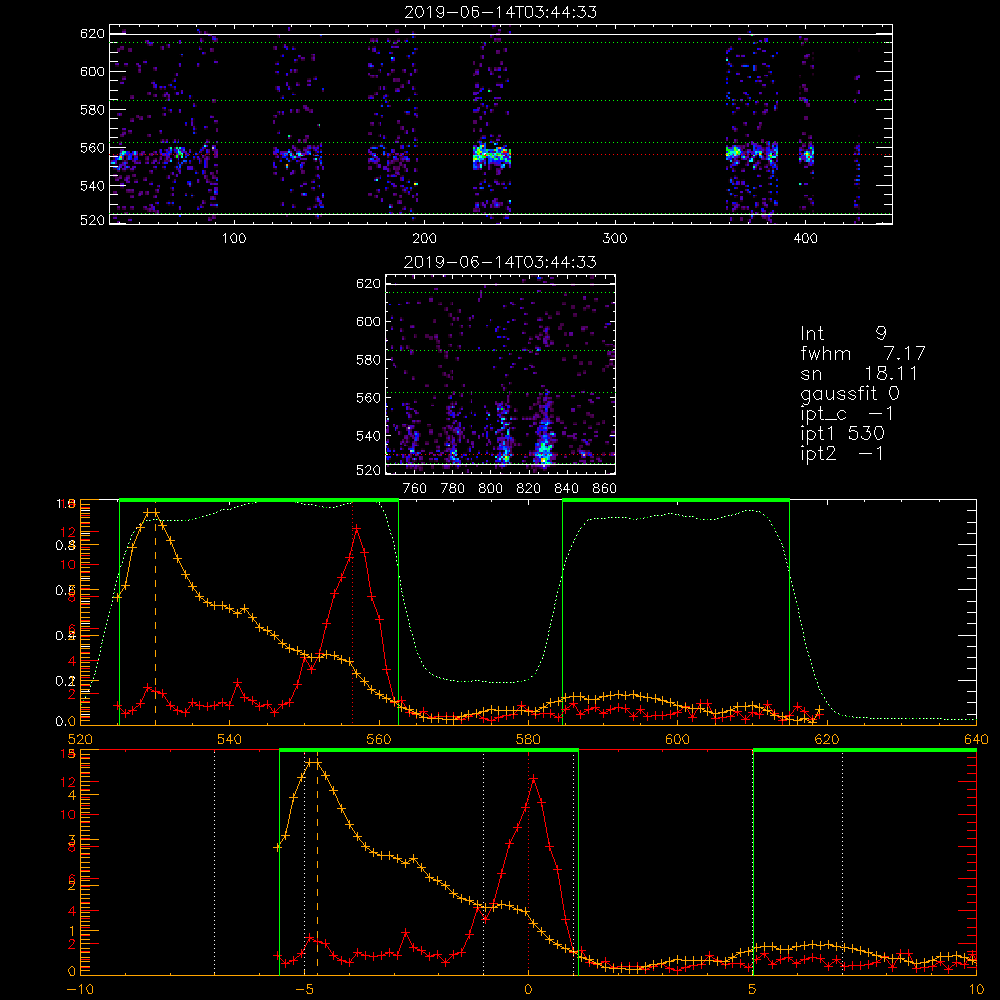This screenshot has height=1000, width=1000.
Task: Select the 'ipt1 530' readout line
Action: pos(842,434)
